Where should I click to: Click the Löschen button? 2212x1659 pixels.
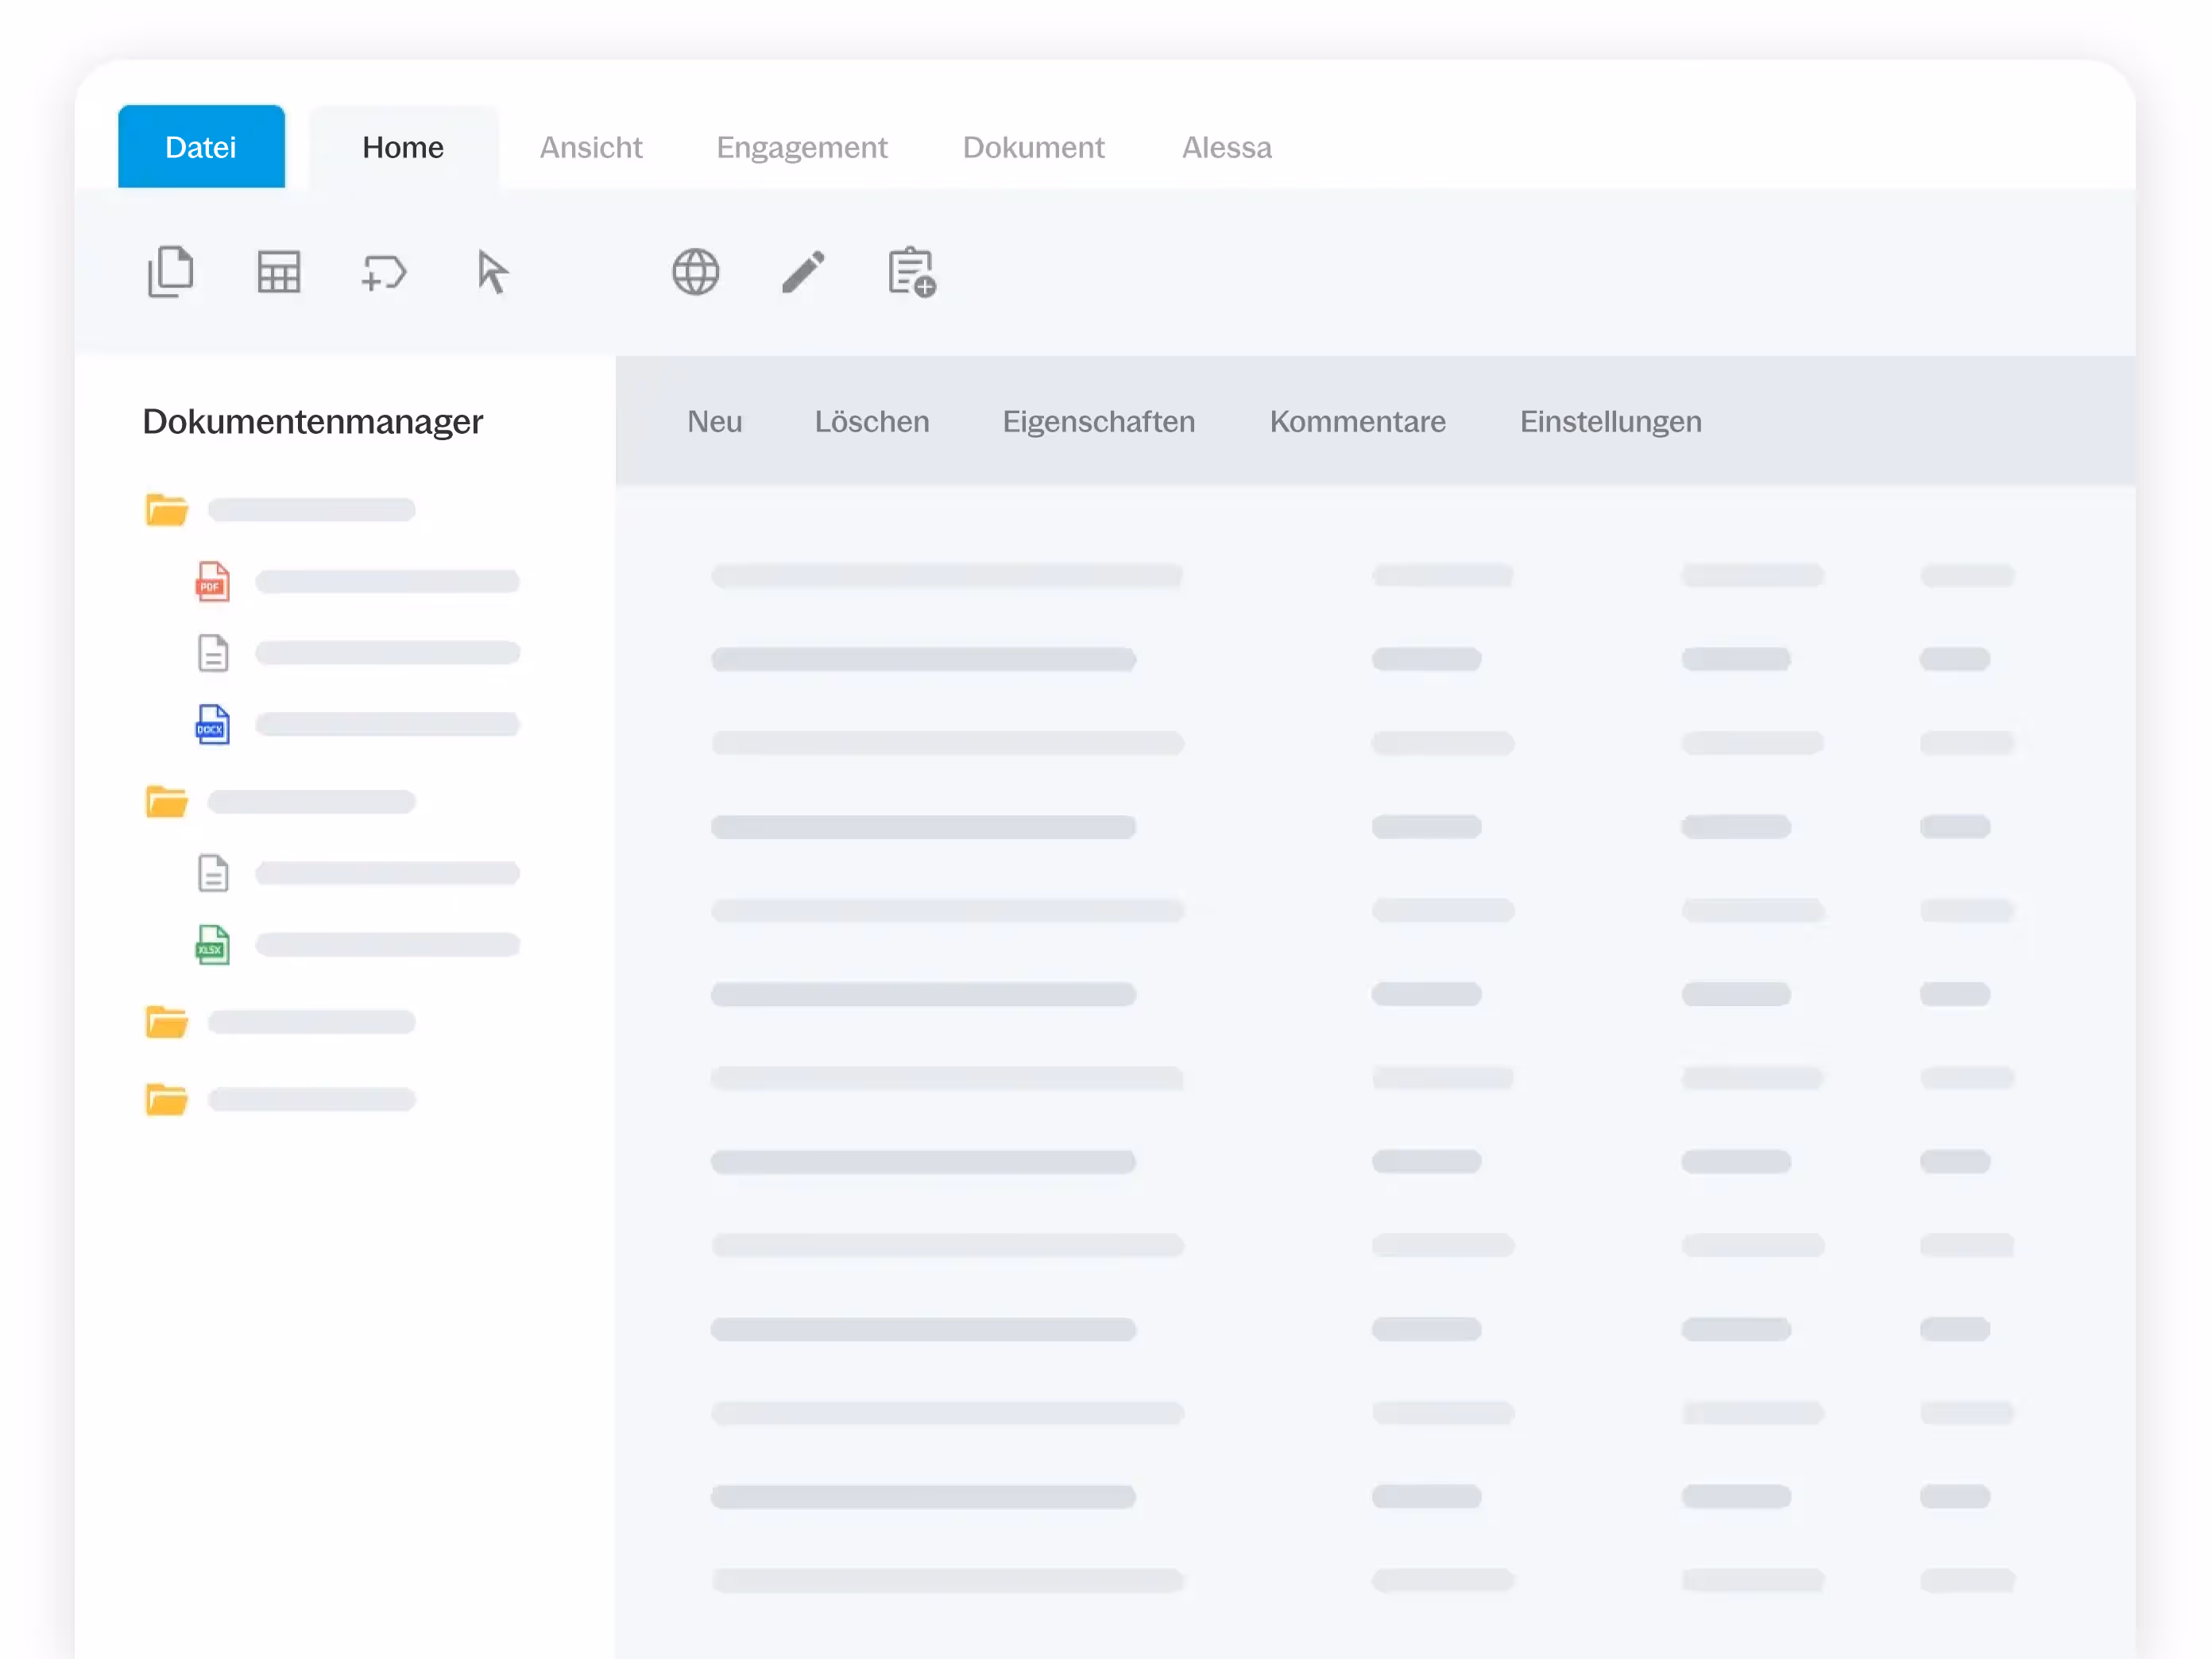coord(871,421)
